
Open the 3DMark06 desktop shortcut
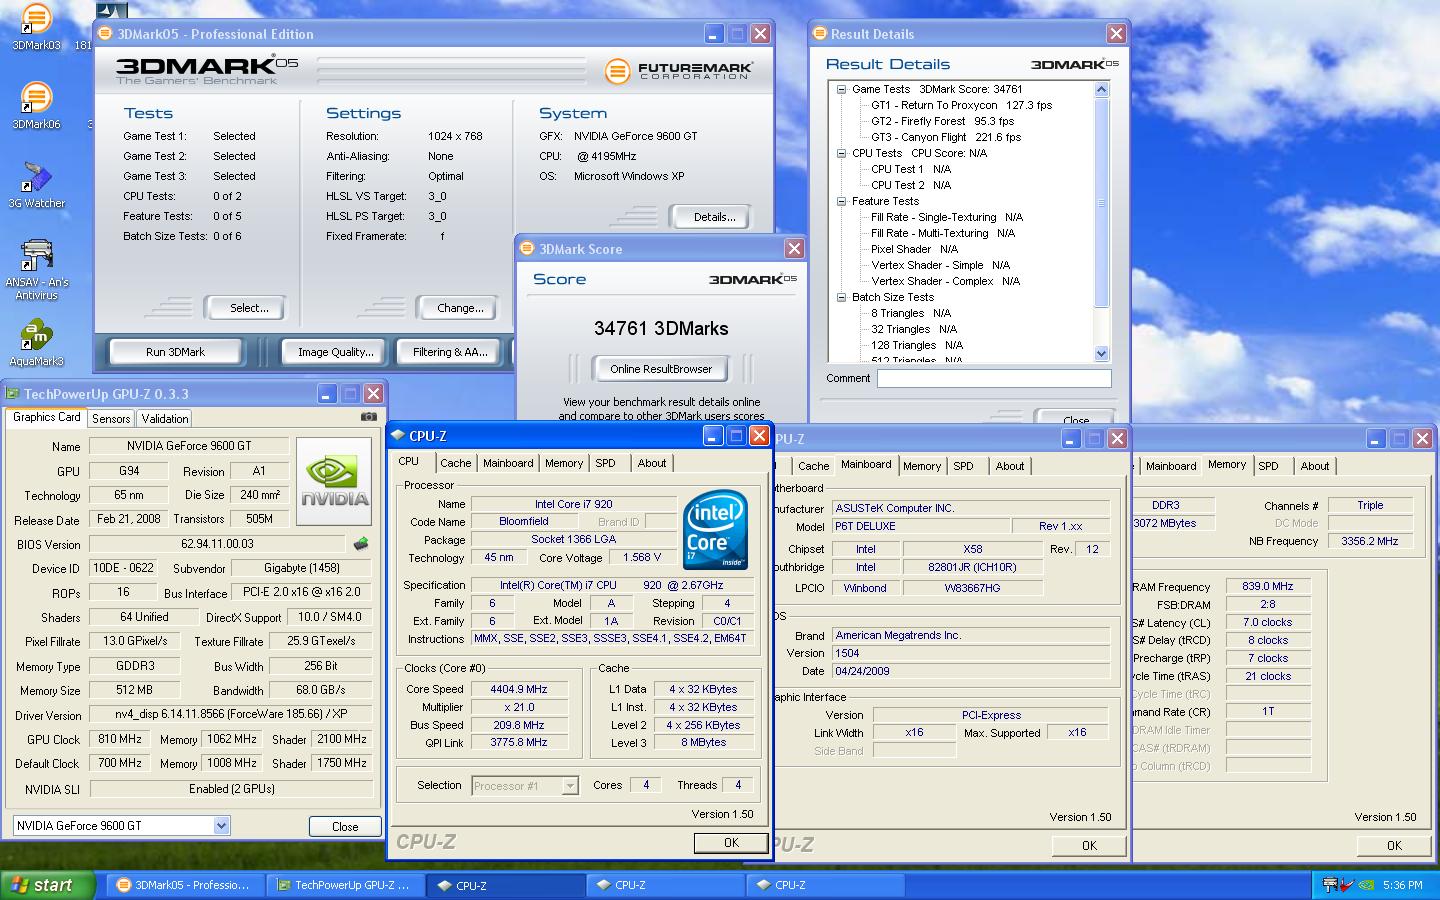tap(36, 105)
